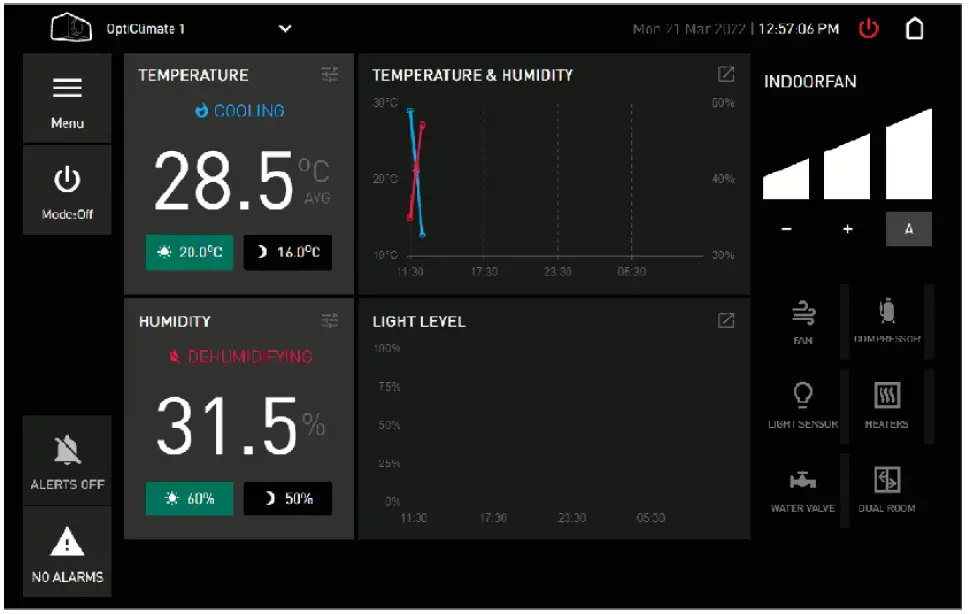Click the red power icon in top bar

[x=868, y=28]
